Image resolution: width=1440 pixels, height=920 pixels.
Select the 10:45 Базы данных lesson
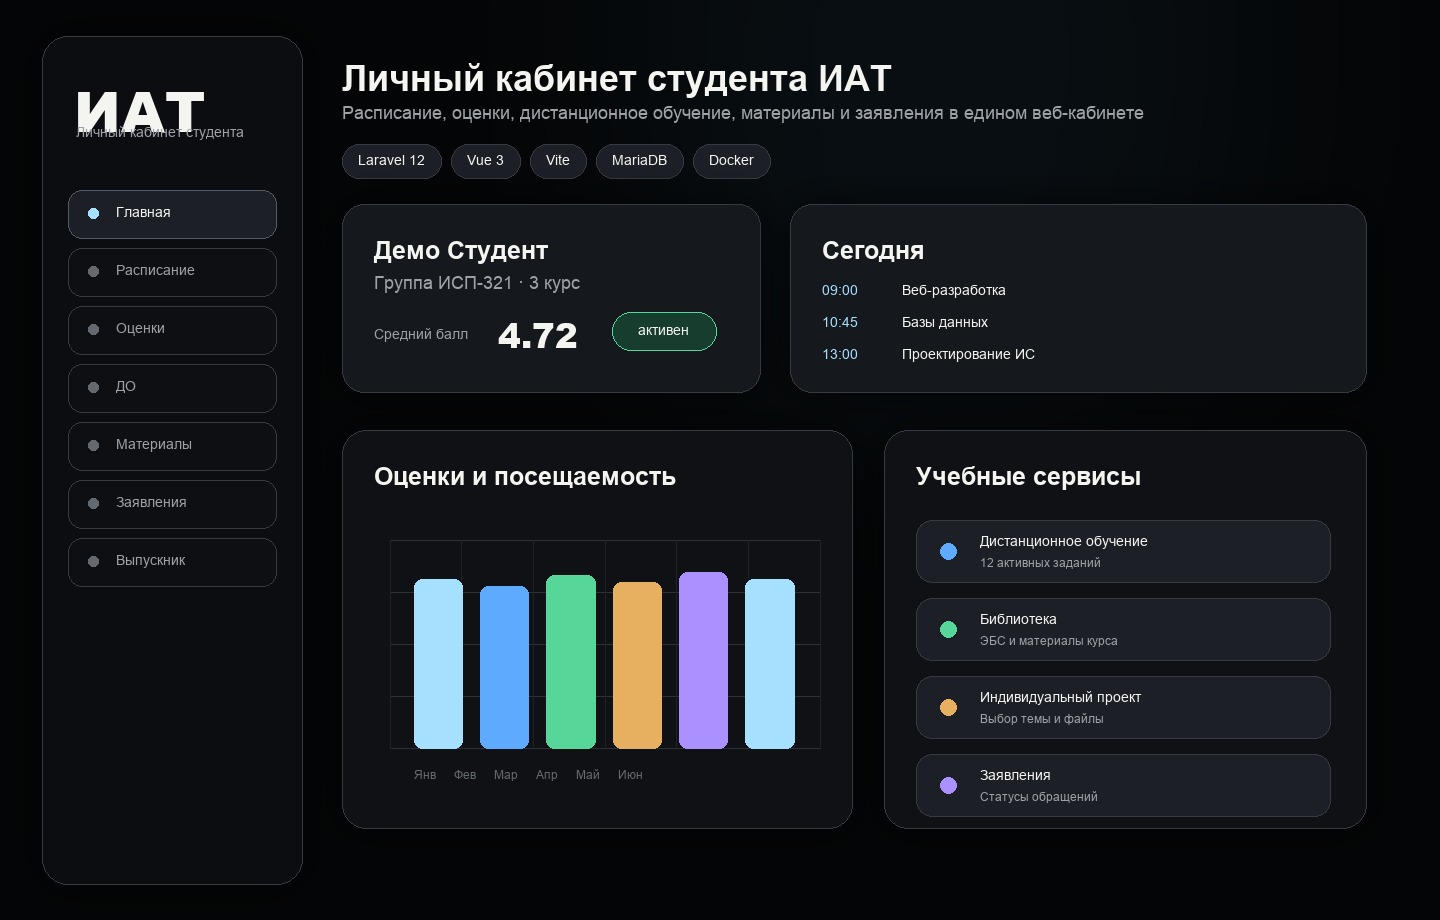[x=905, y=322]
